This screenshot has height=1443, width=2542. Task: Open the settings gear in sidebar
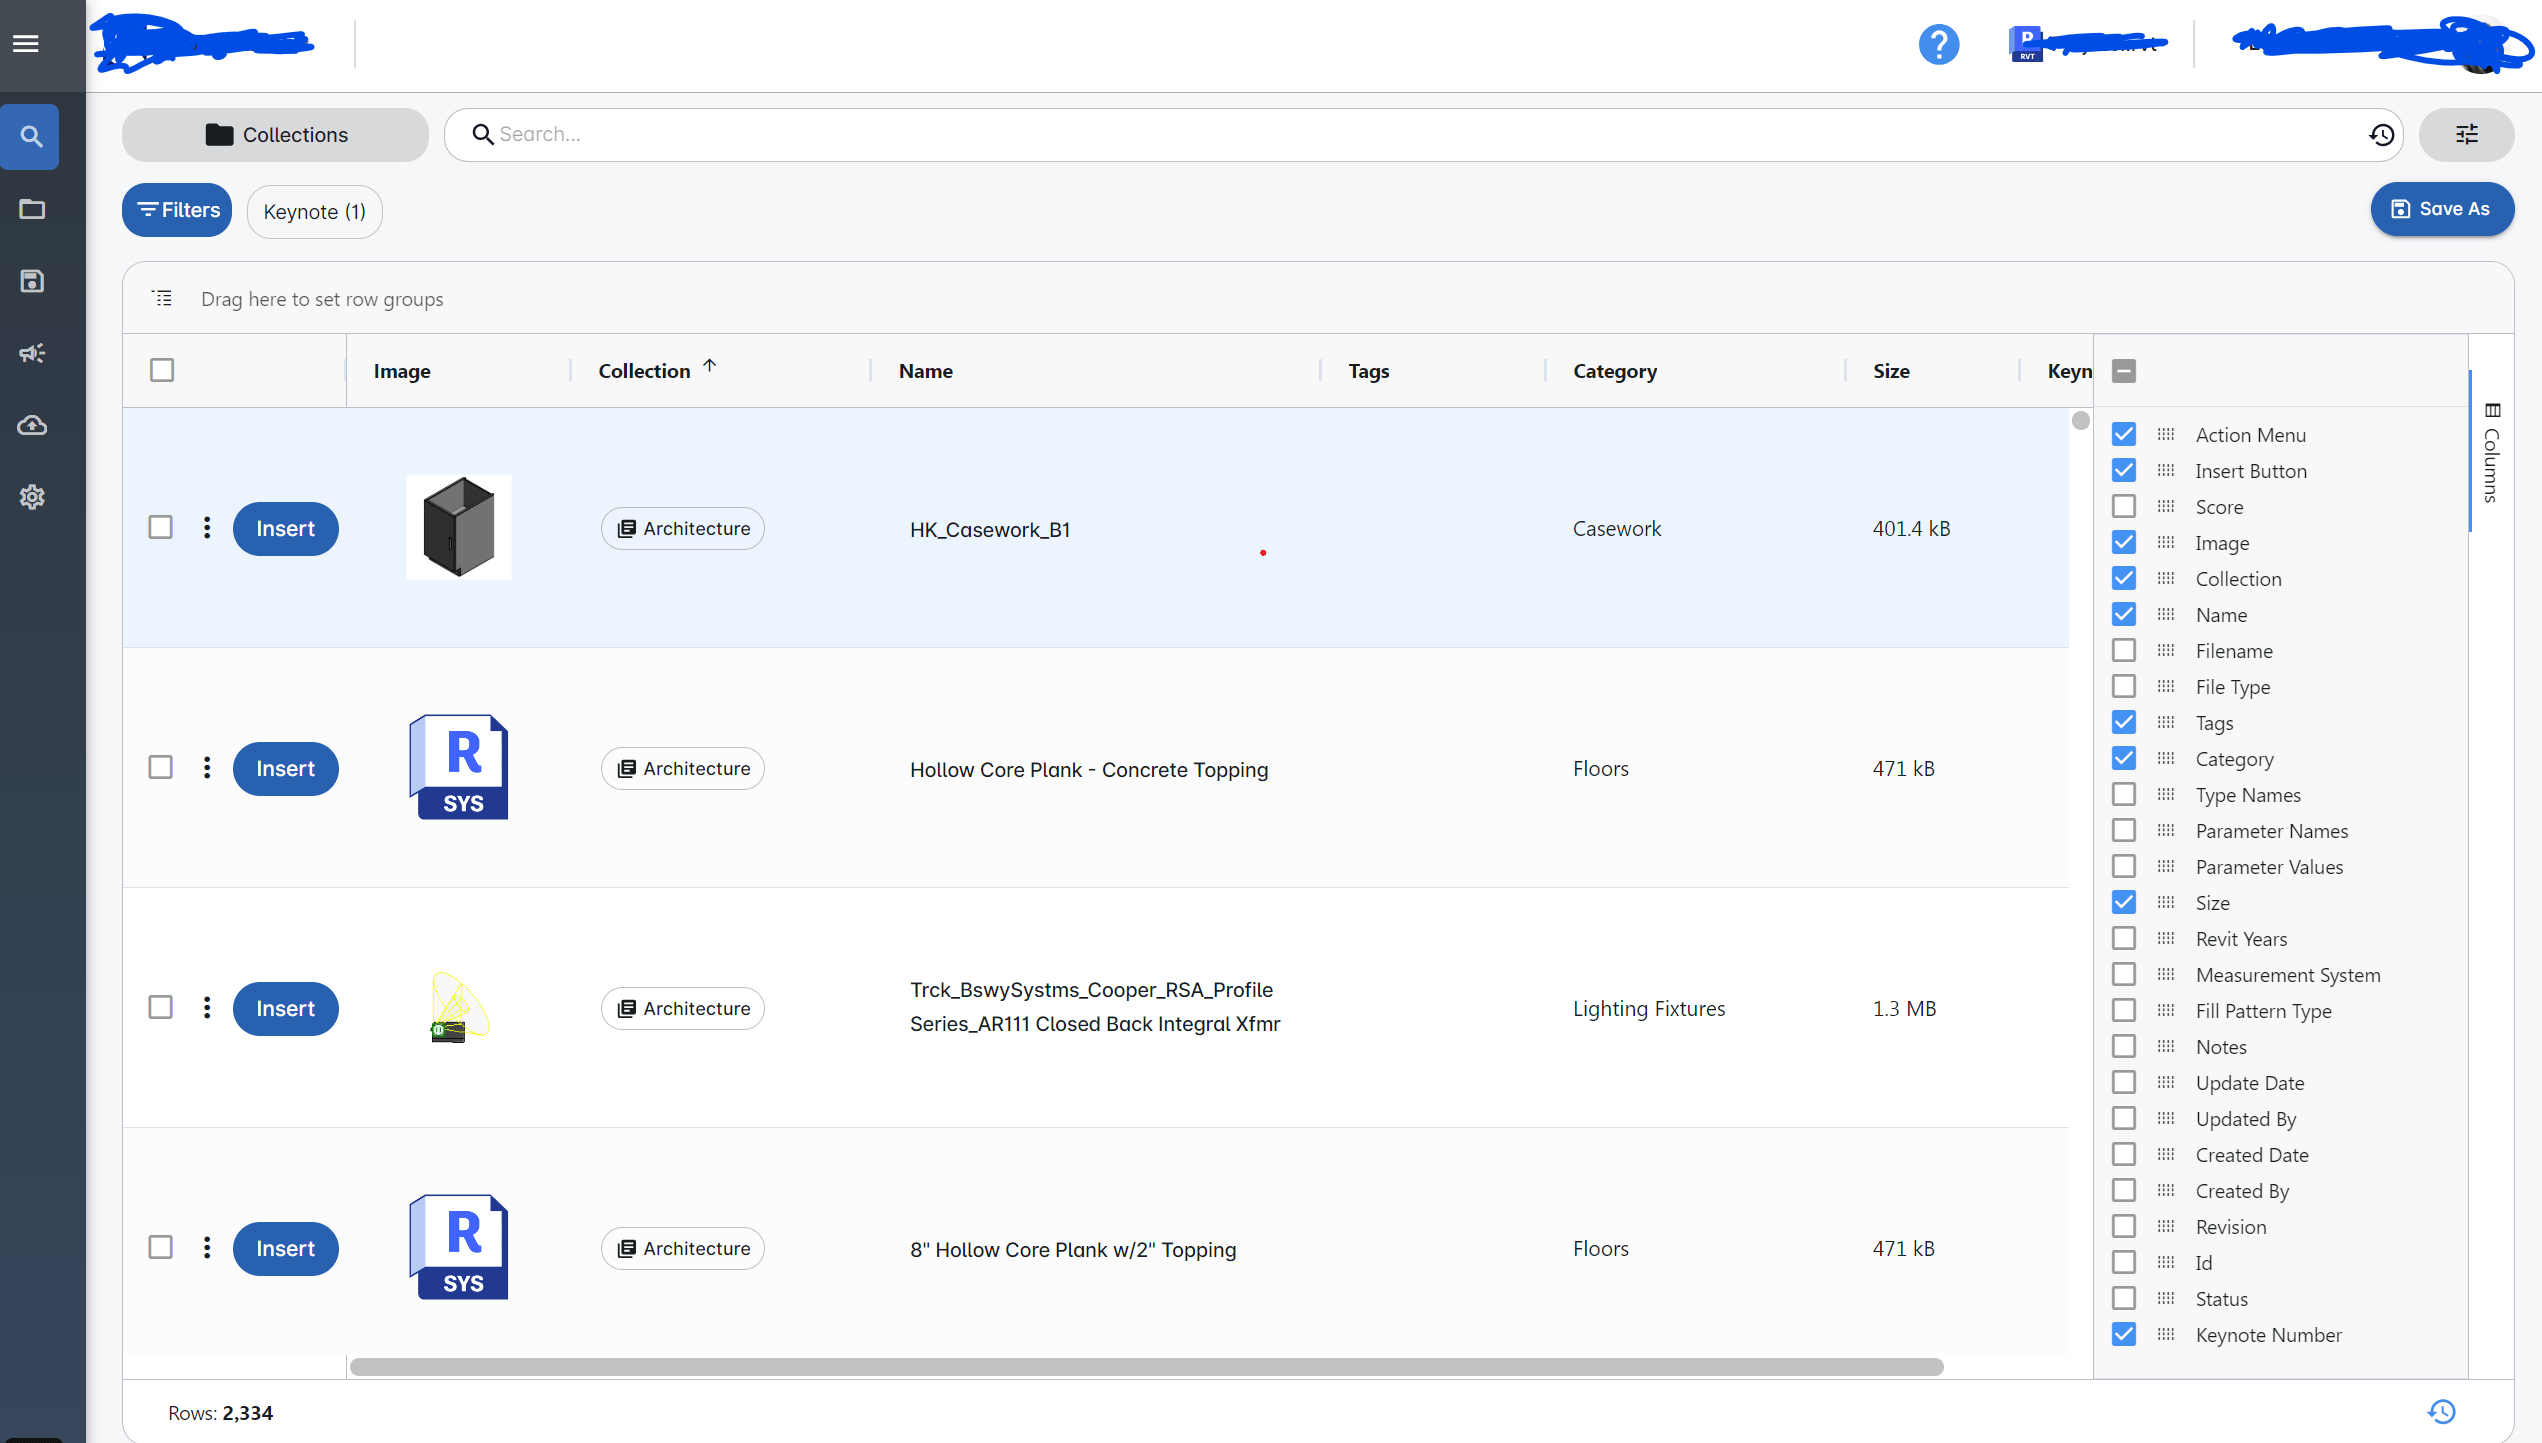pyautogui.click(x=32, y=497)
